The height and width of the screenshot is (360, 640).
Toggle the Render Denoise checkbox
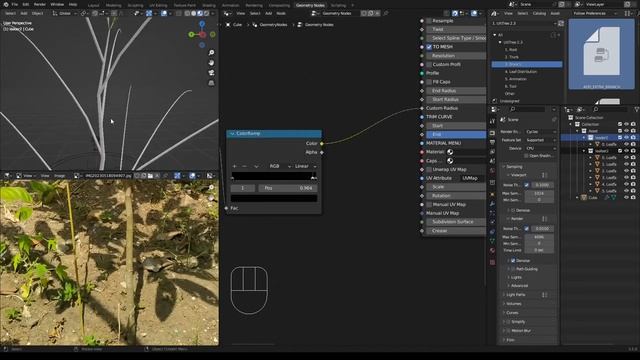point(513,260)
